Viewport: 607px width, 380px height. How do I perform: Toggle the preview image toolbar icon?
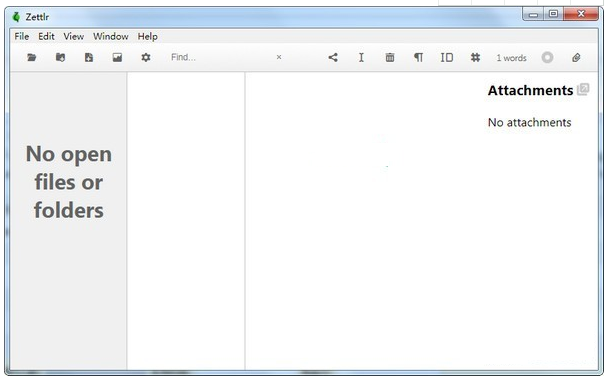(117, 58)
